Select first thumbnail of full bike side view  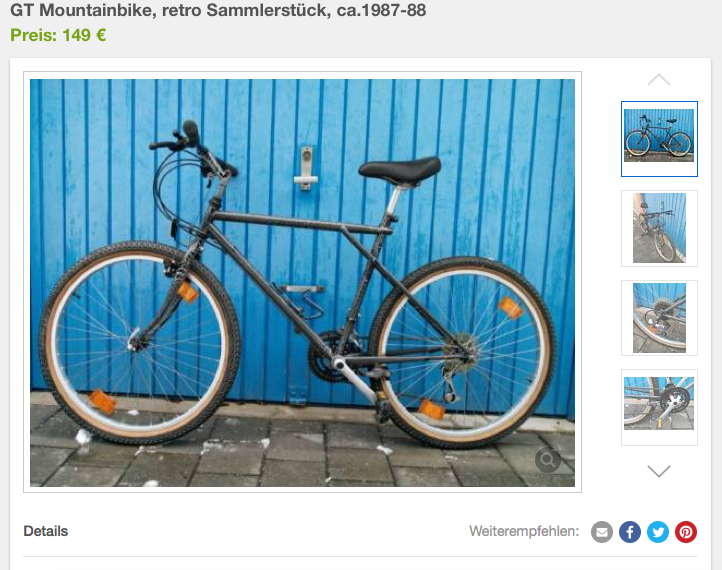tap(659, 139)
